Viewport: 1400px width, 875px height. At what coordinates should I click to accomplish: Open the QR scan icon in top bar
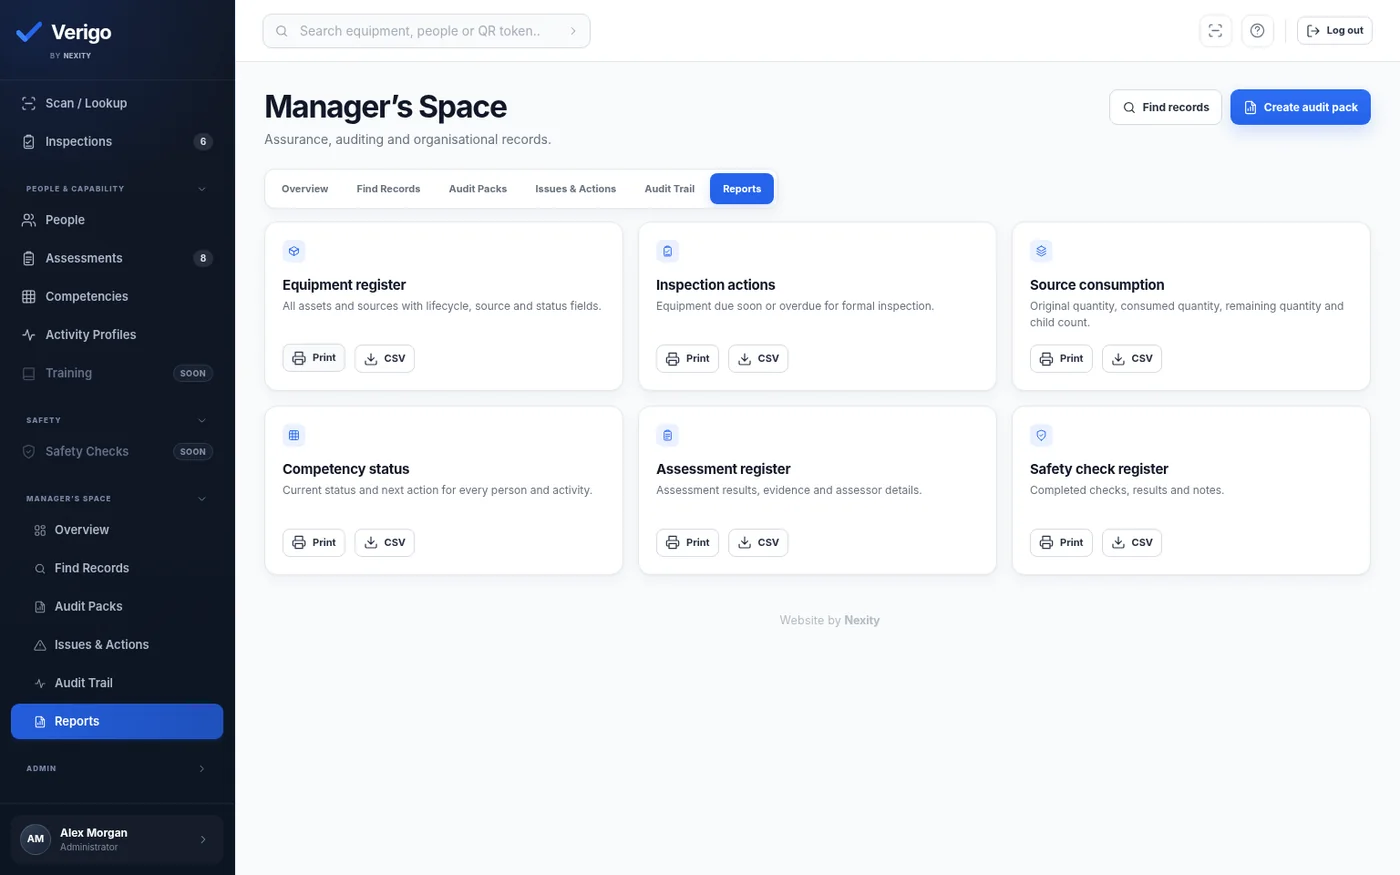pos(1215,31)
